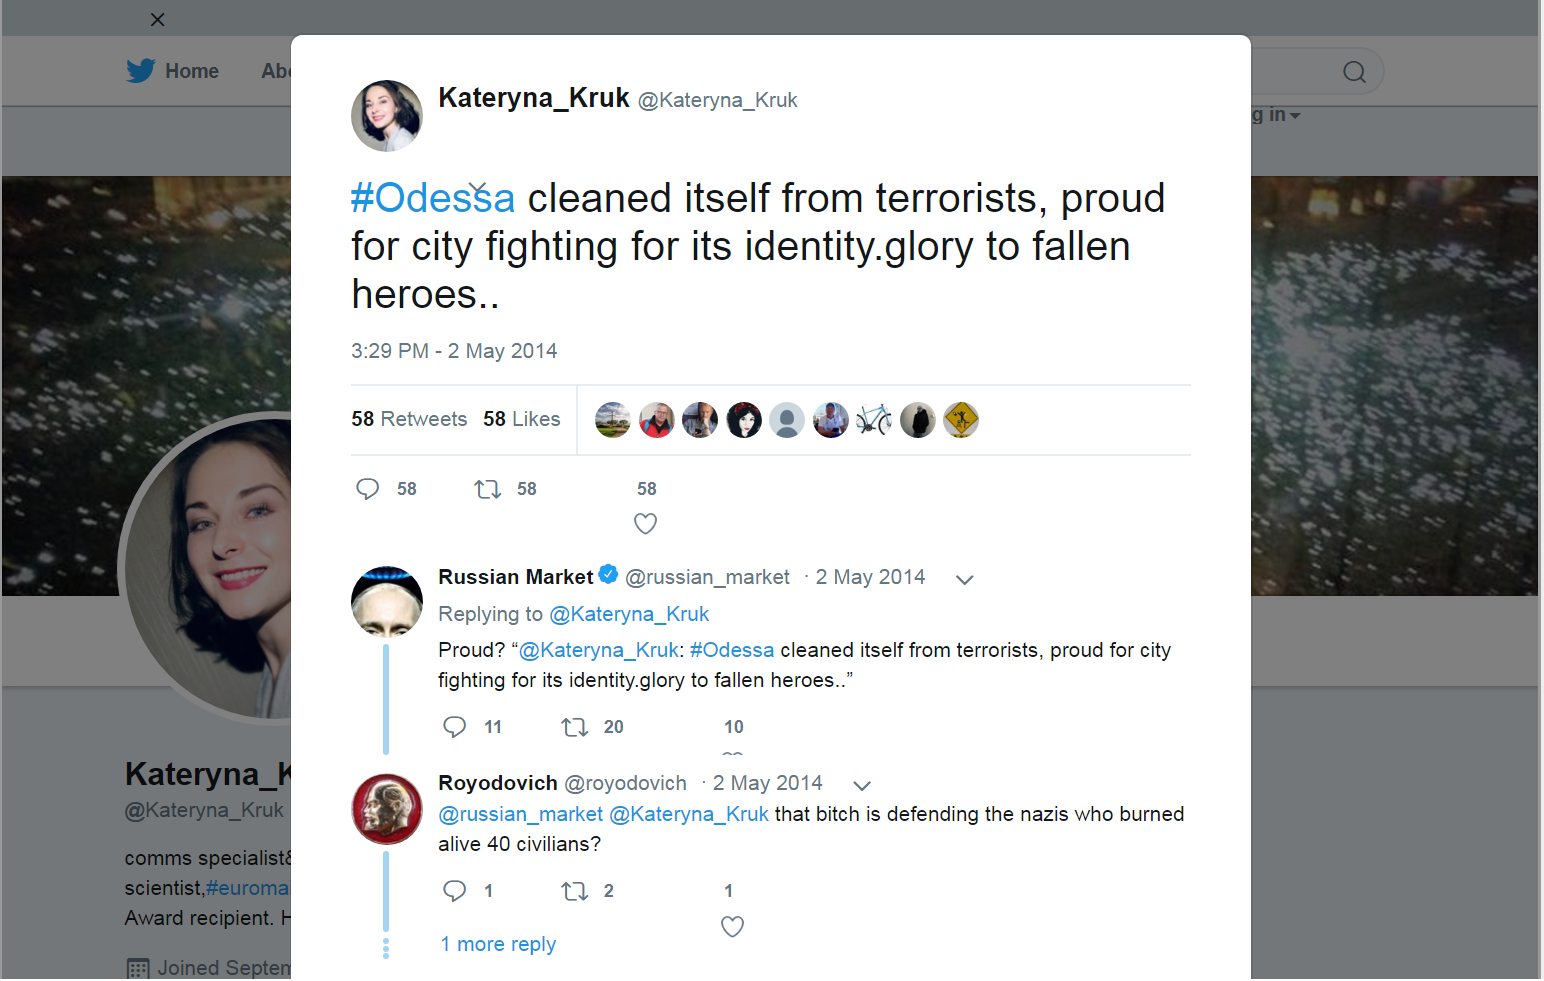Viewport: 1544px width, 981px height.
Task: Open Kateryna_Kruk's avatar in the tweet header
Action: coord(387,116)
